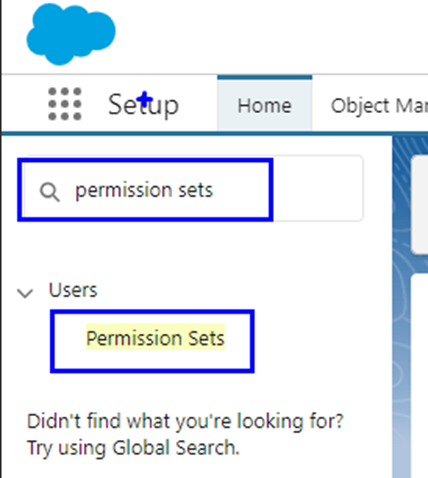The height and width of the screenshot is (478, 428).
Task: Click empty right end of Quick Find box
Action: tap(317, 189)
